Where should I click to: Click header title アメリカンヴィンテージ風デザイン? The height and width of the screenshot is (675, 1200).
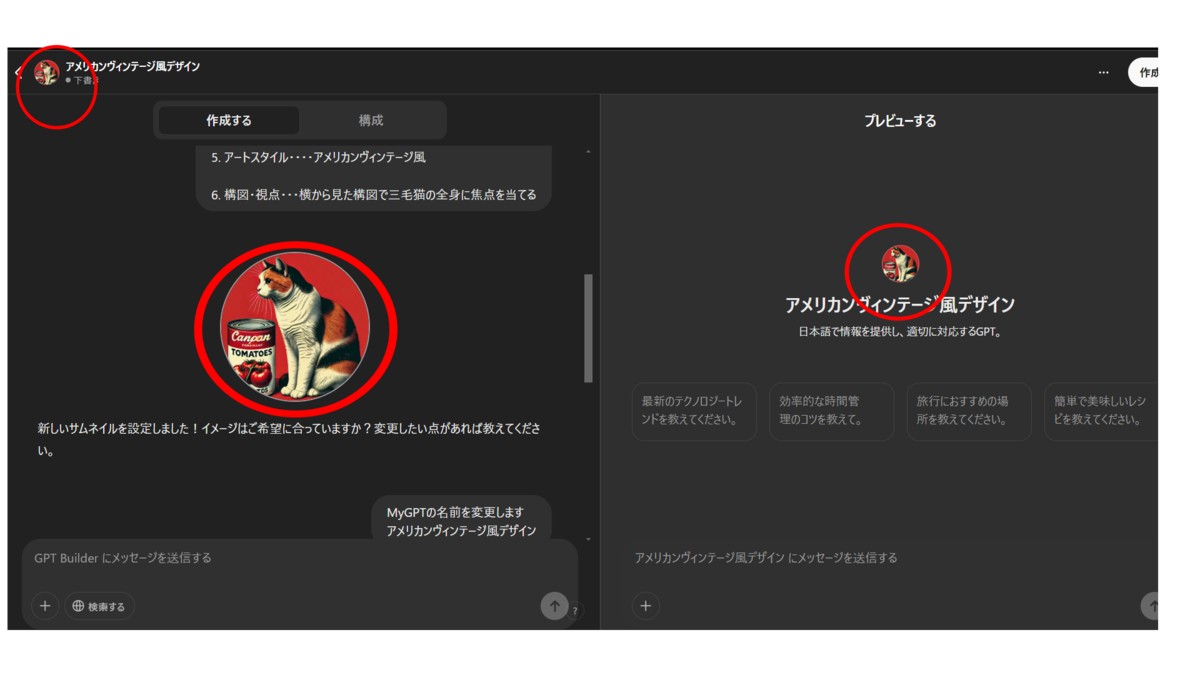[x=133, y=66]
